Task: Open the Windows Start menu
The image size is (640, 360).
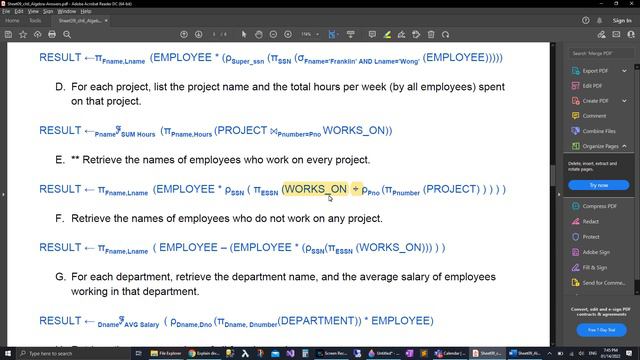Action: tap(8, 353)
